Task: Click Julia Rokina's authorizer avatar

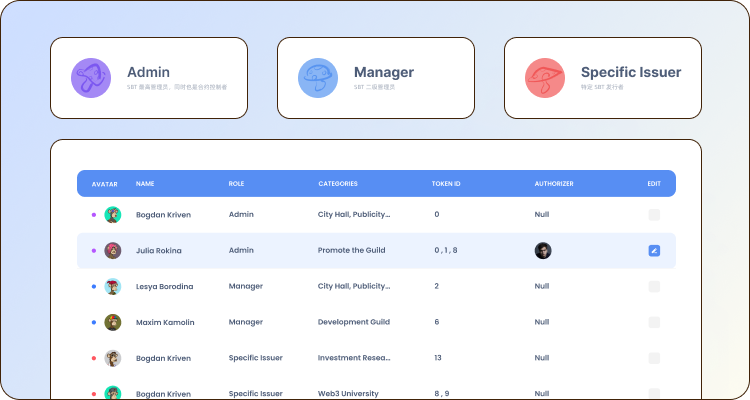Action: point(543,251)
